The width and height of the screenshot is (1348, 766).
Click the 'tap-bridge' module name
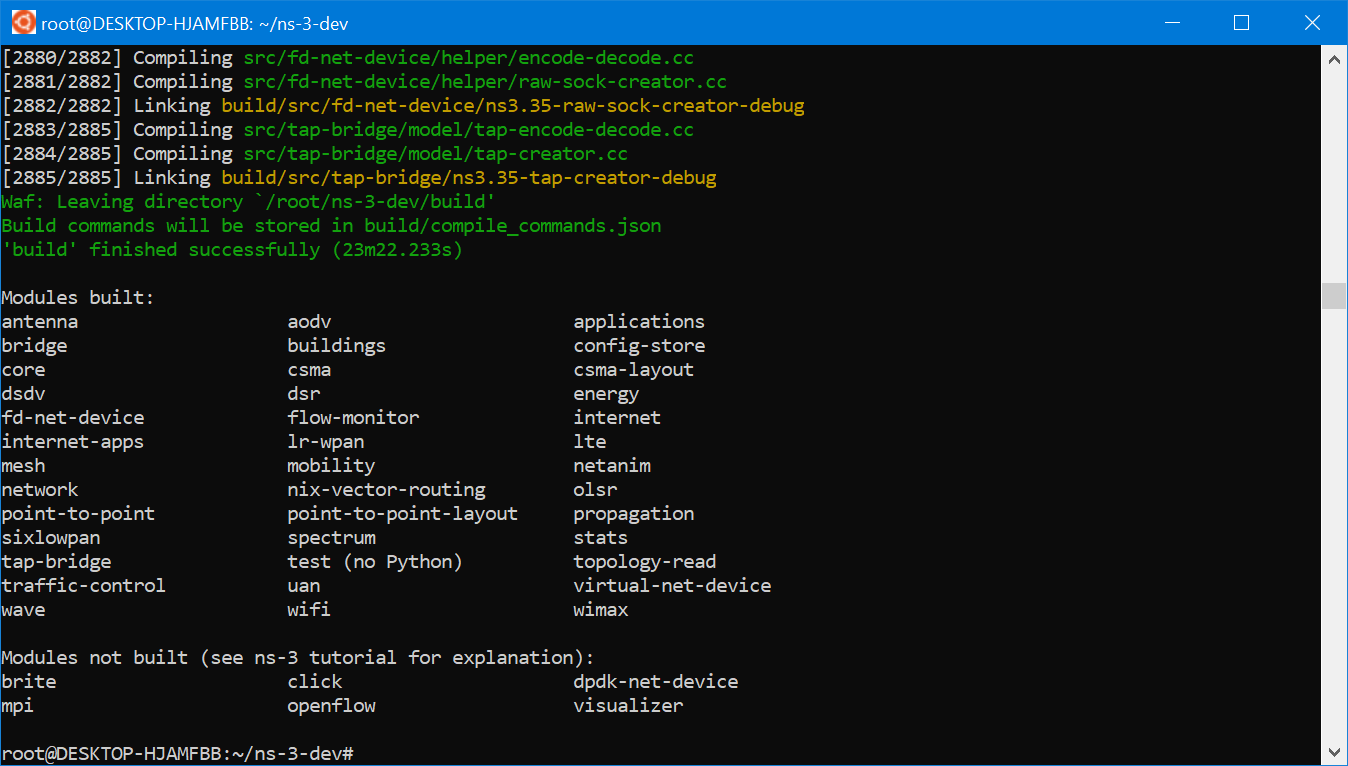(x=57, y=562)
